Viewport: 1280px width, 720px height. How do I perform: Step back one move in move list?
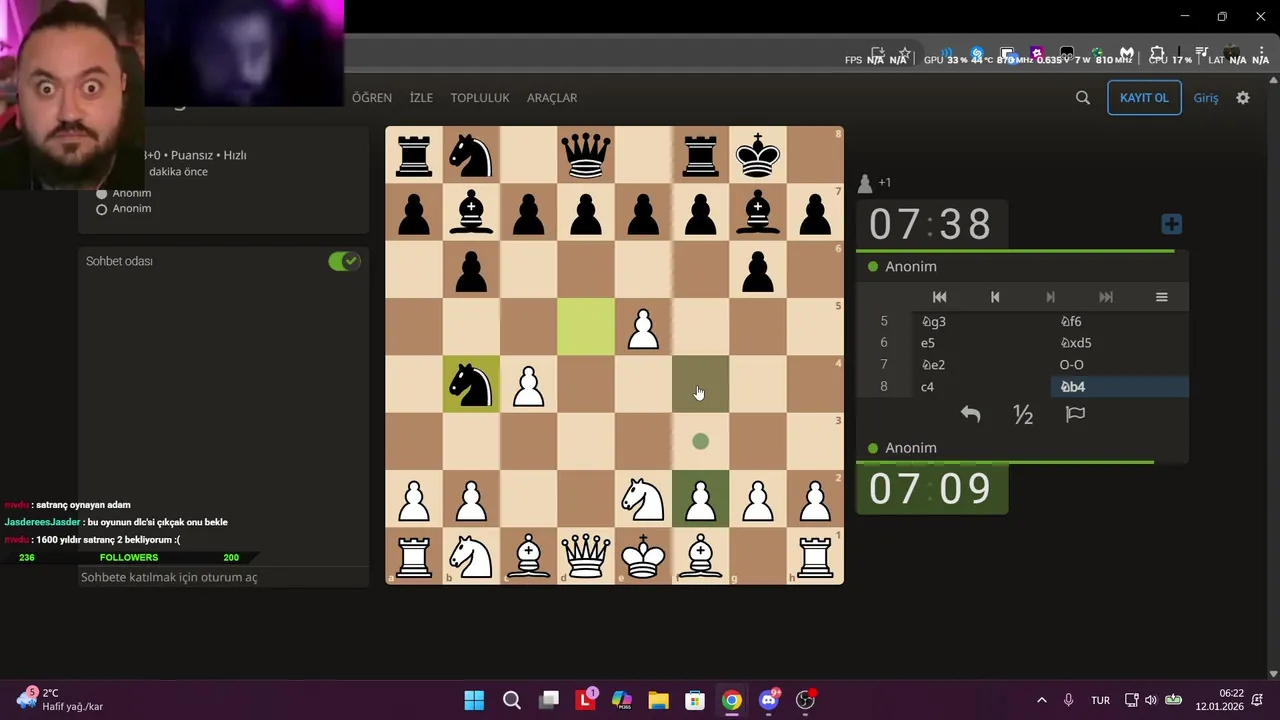pyautogui.click(x=995, y=297)
